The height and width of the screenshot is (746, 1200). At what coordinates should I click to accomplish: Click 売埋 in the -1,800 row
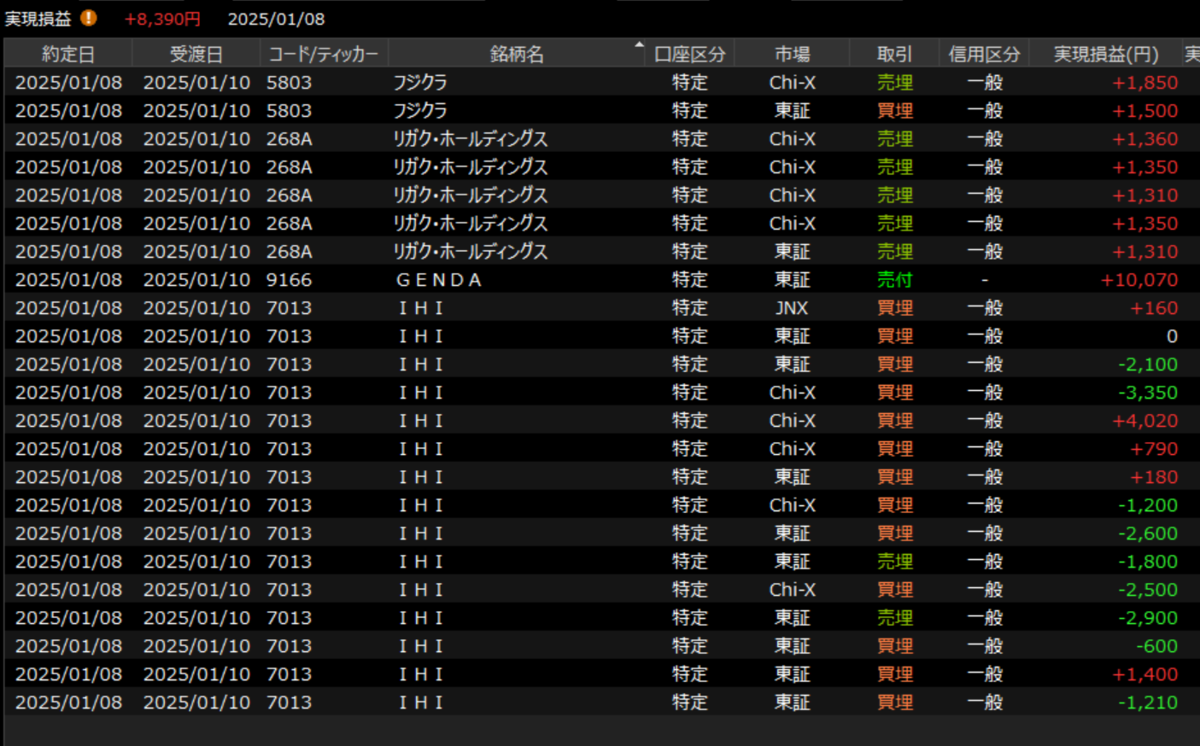click(895, 561)
